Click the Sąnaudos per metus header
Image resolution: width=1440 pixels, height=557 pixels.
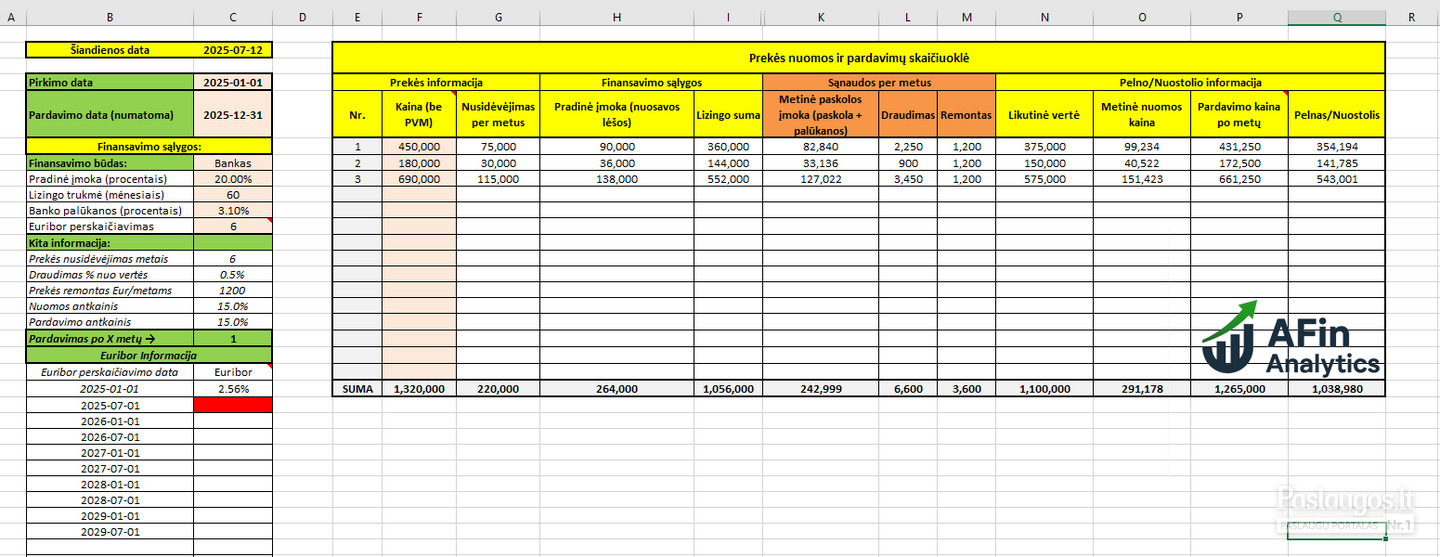point(879,82)
